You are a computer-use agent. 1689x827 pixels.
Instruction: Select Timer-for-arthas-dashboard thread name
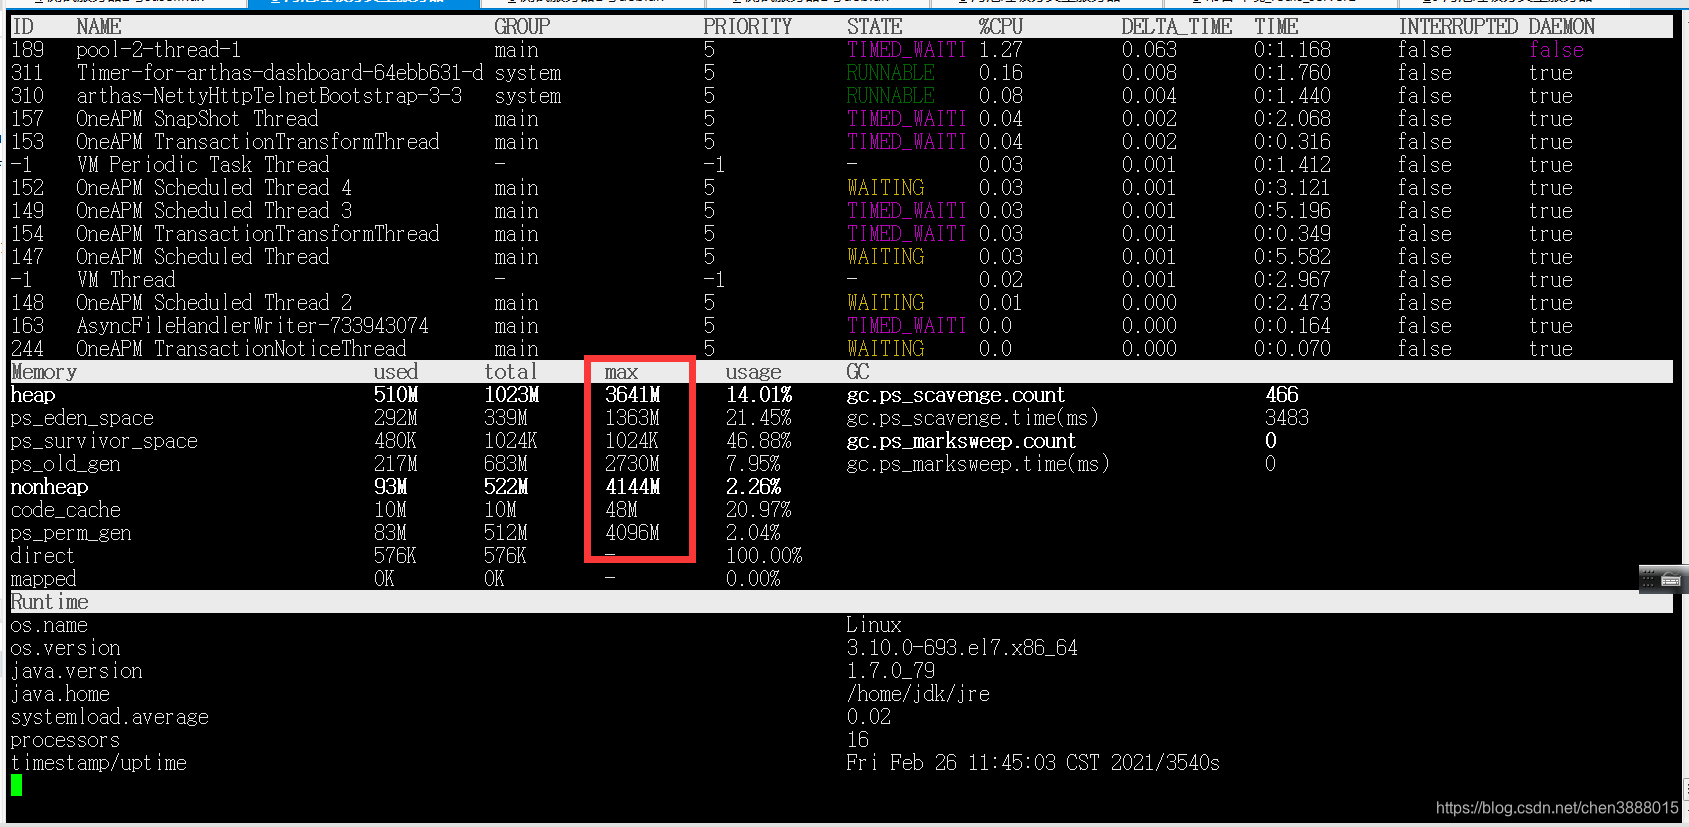[280, 73]
